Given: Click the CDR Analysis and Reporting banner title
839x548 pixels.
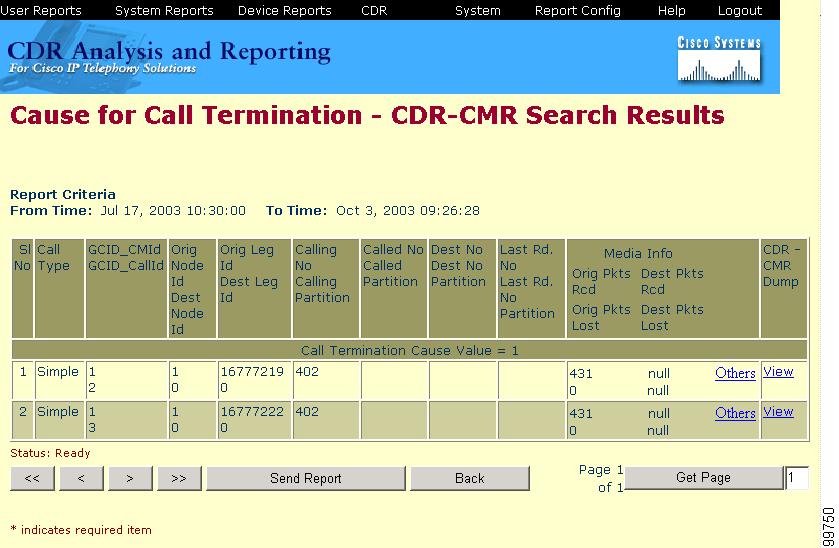Looking at the screenshot, I should pos(169,52).
